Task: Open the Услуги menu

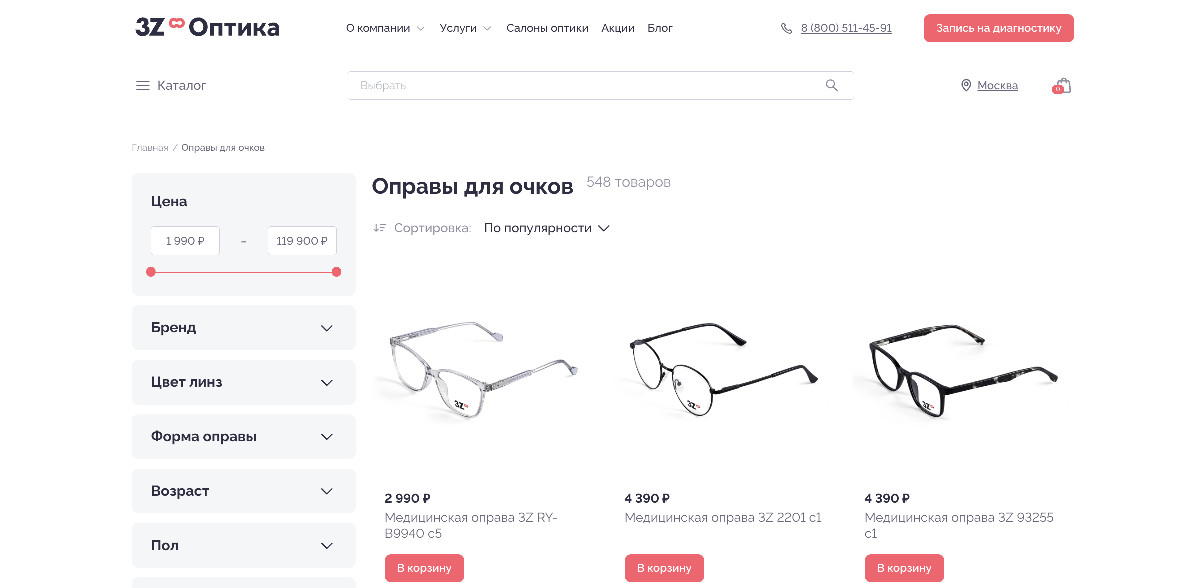Action: (465, 28)
